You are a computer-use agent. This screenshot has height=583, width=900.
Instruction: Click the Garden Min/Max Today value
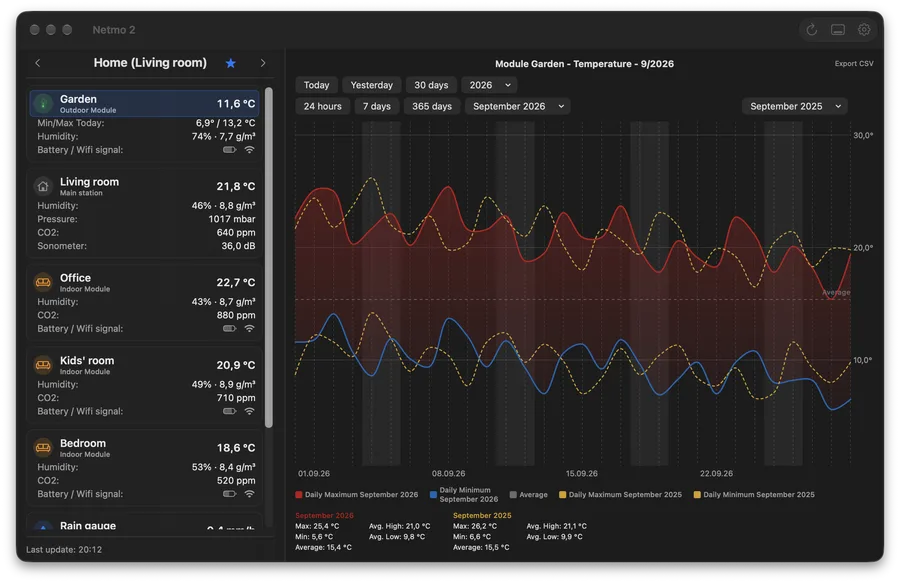pos(226,123)
